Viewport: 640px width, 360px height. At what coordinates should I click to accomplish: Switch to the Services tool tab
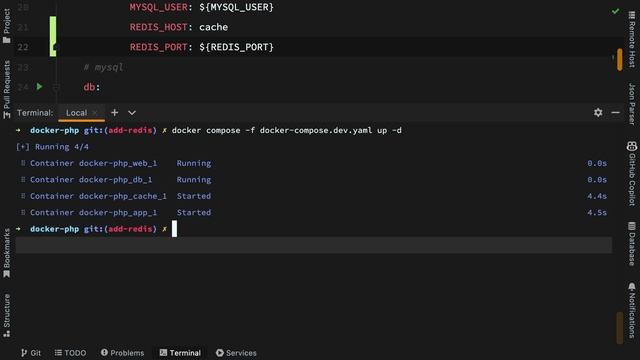pyautogui.click(x=236, y=353)
